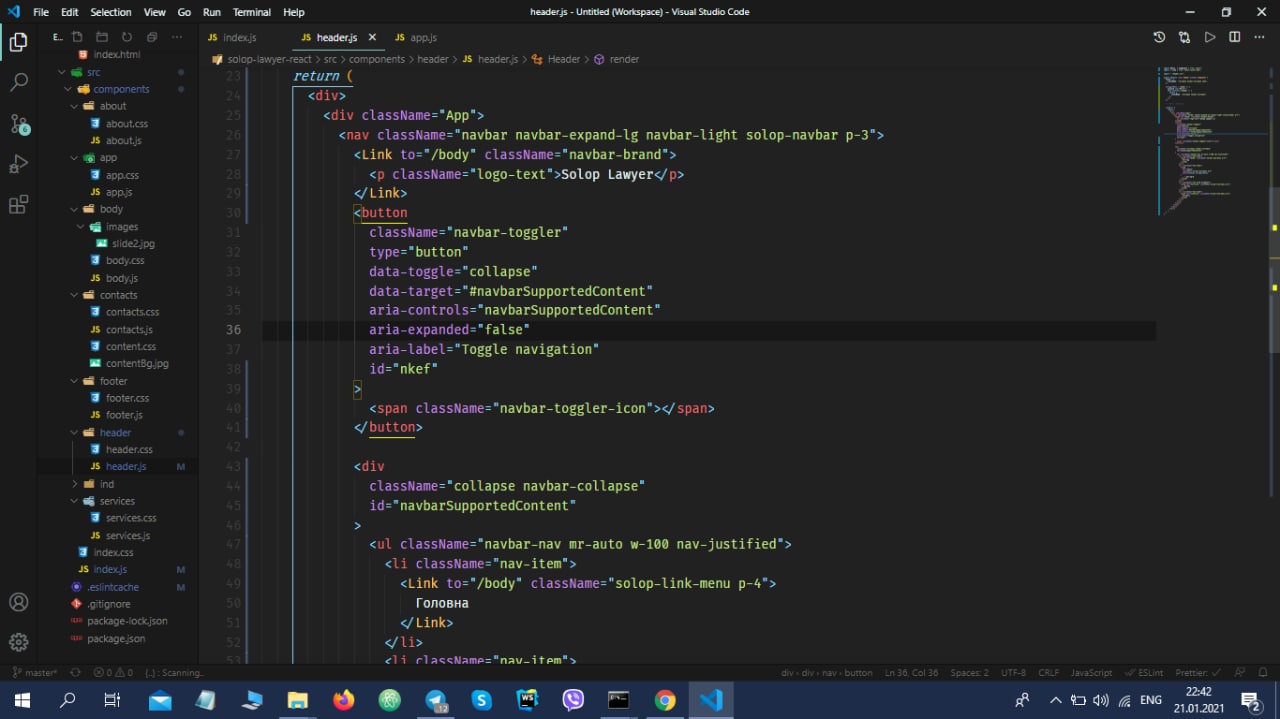Open the Terminal menu

[251, 12]
